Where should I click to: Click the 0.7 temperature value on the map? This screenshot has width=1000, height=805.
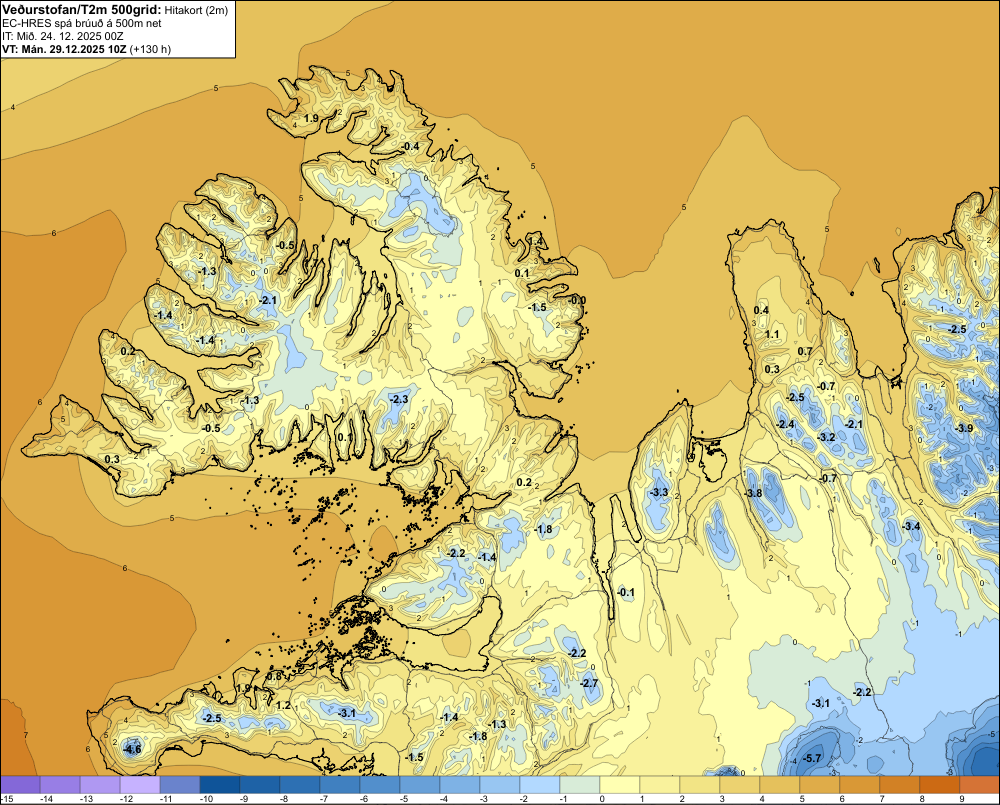[805, 351]
